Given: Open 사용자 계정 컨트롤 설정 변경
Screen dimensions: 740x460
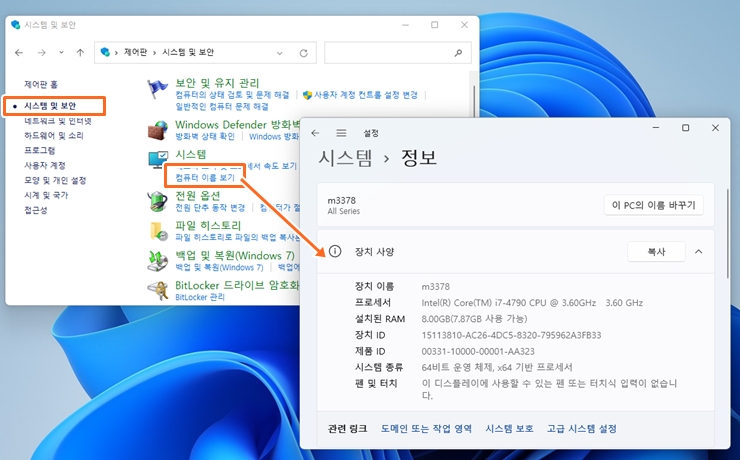Looking at the screenshot, I should click(x=366, y=95).
